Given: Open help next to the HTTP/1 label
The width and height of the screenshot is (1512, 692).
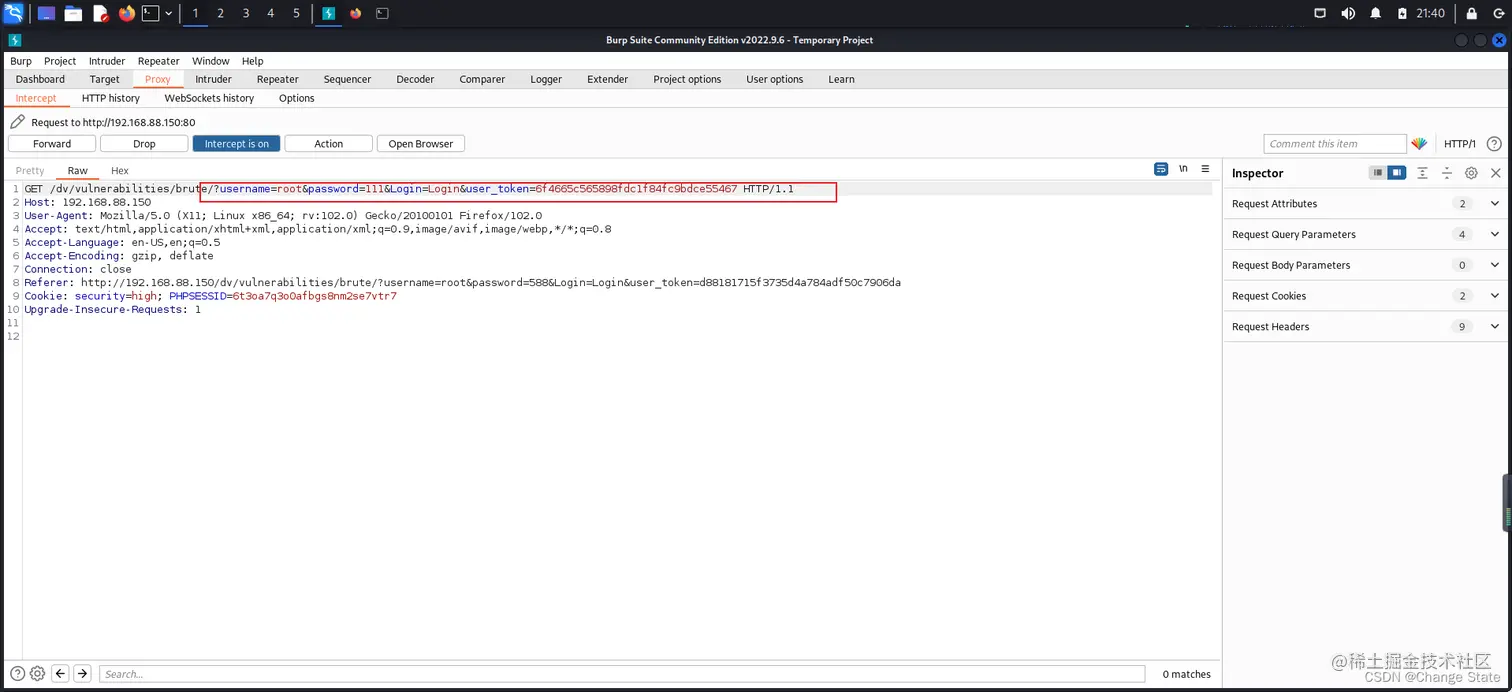Looking at the screenshot, I should (x=1494, y=144).
